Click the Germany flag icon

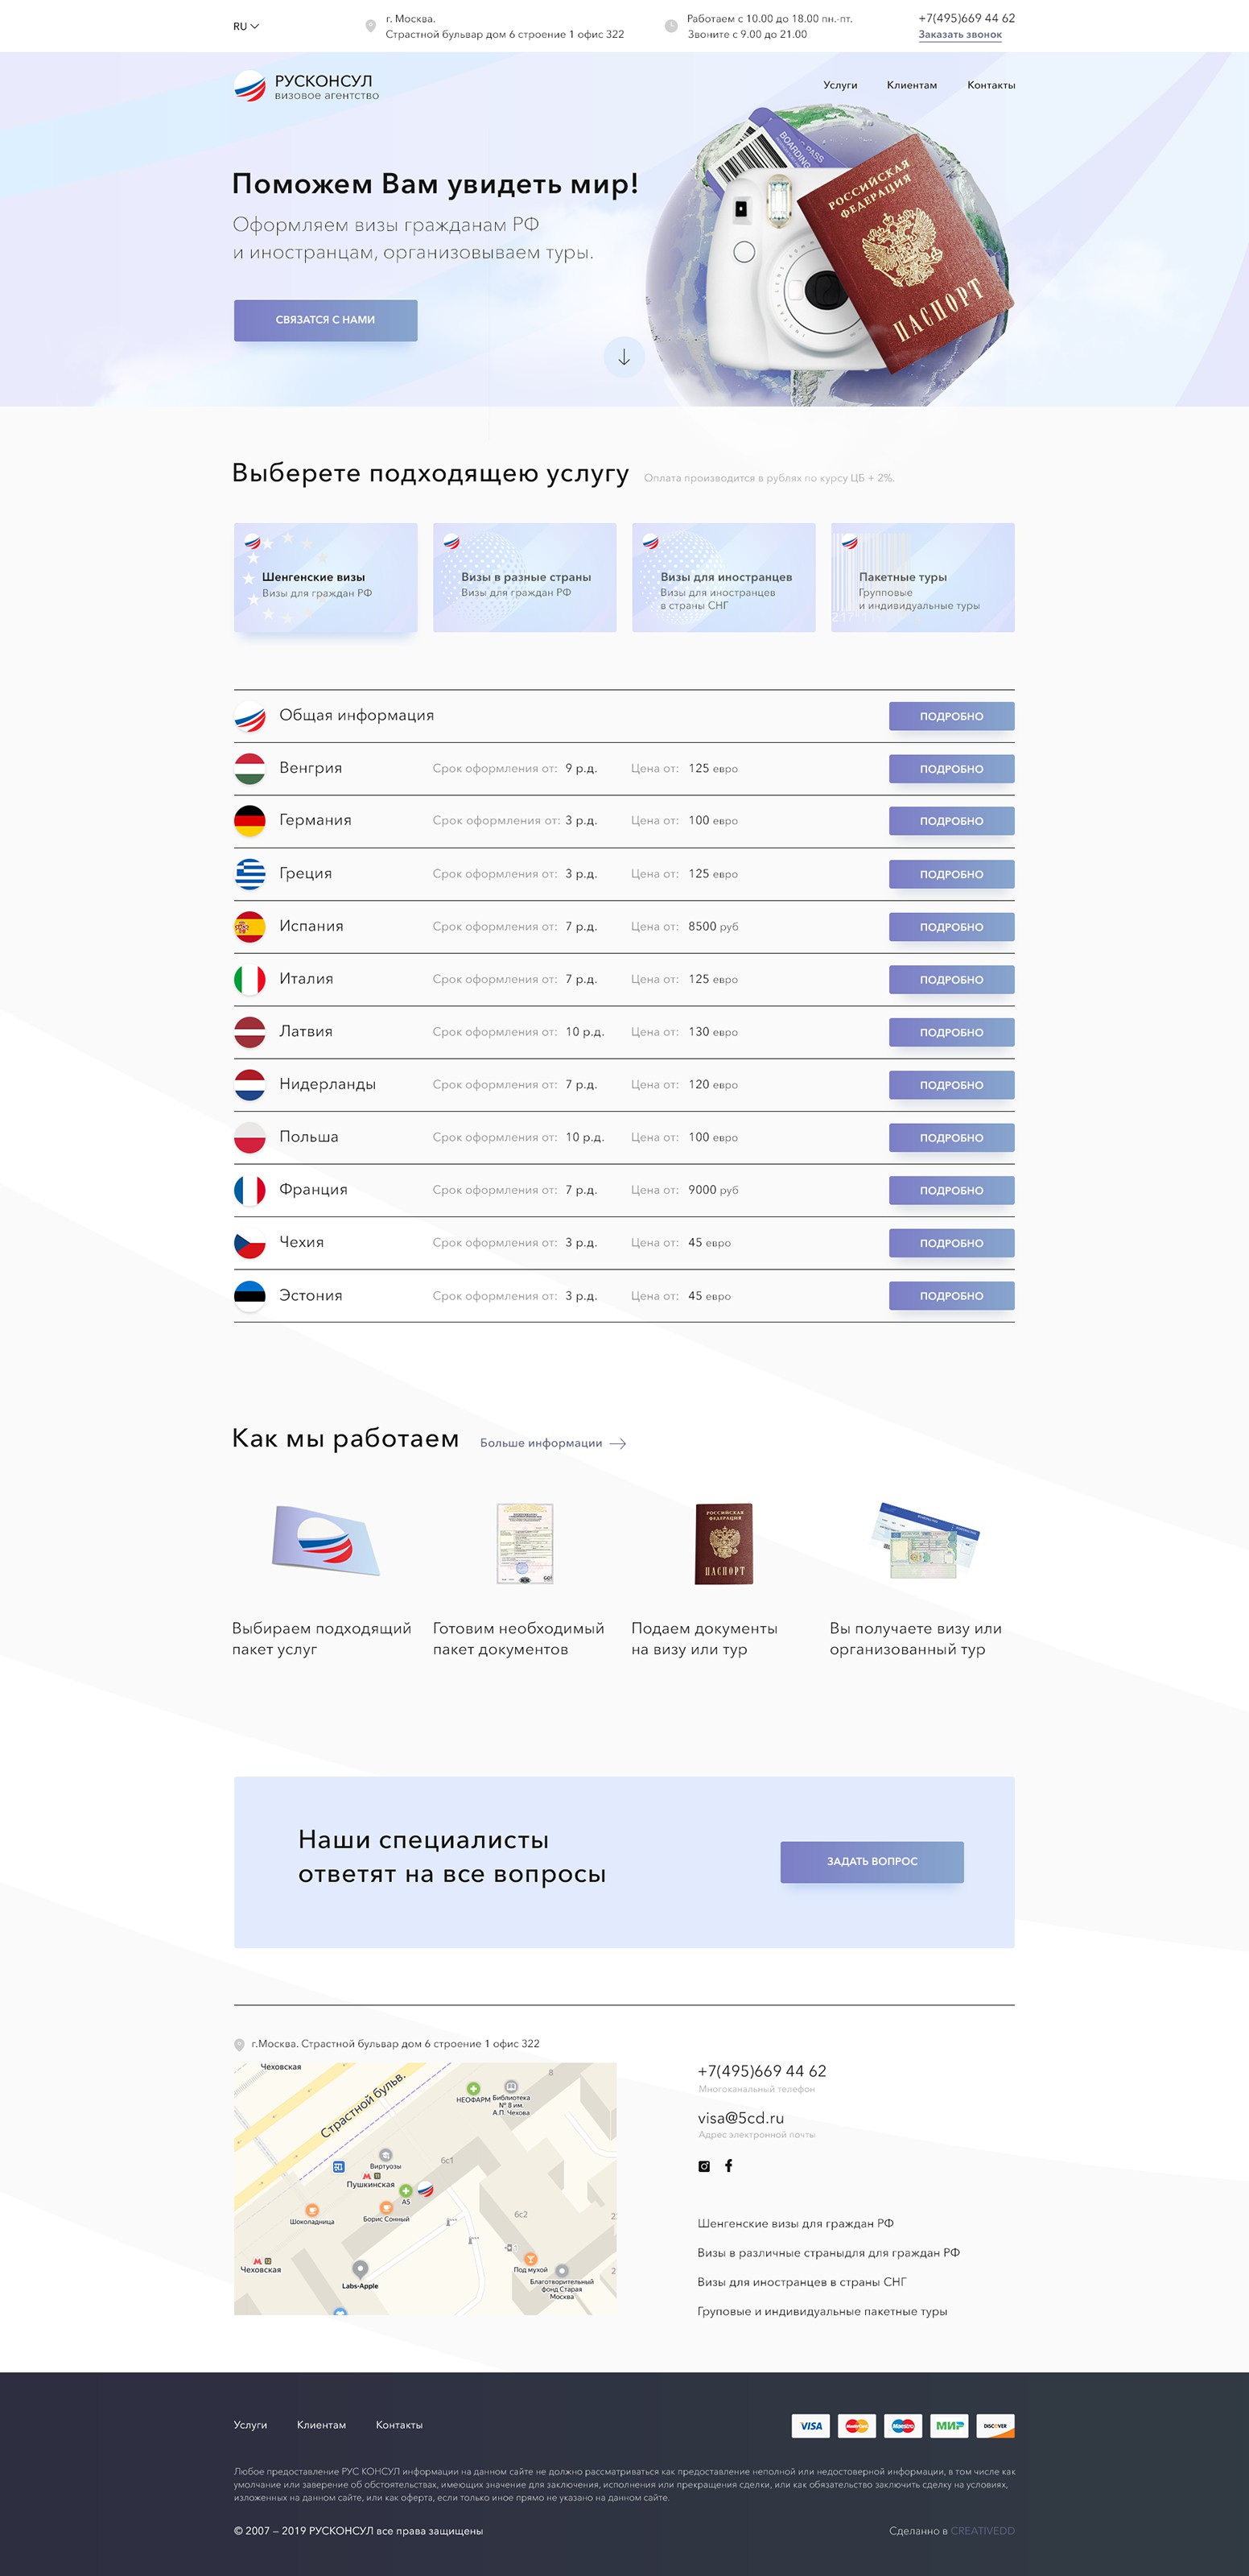tap(250, 821)
